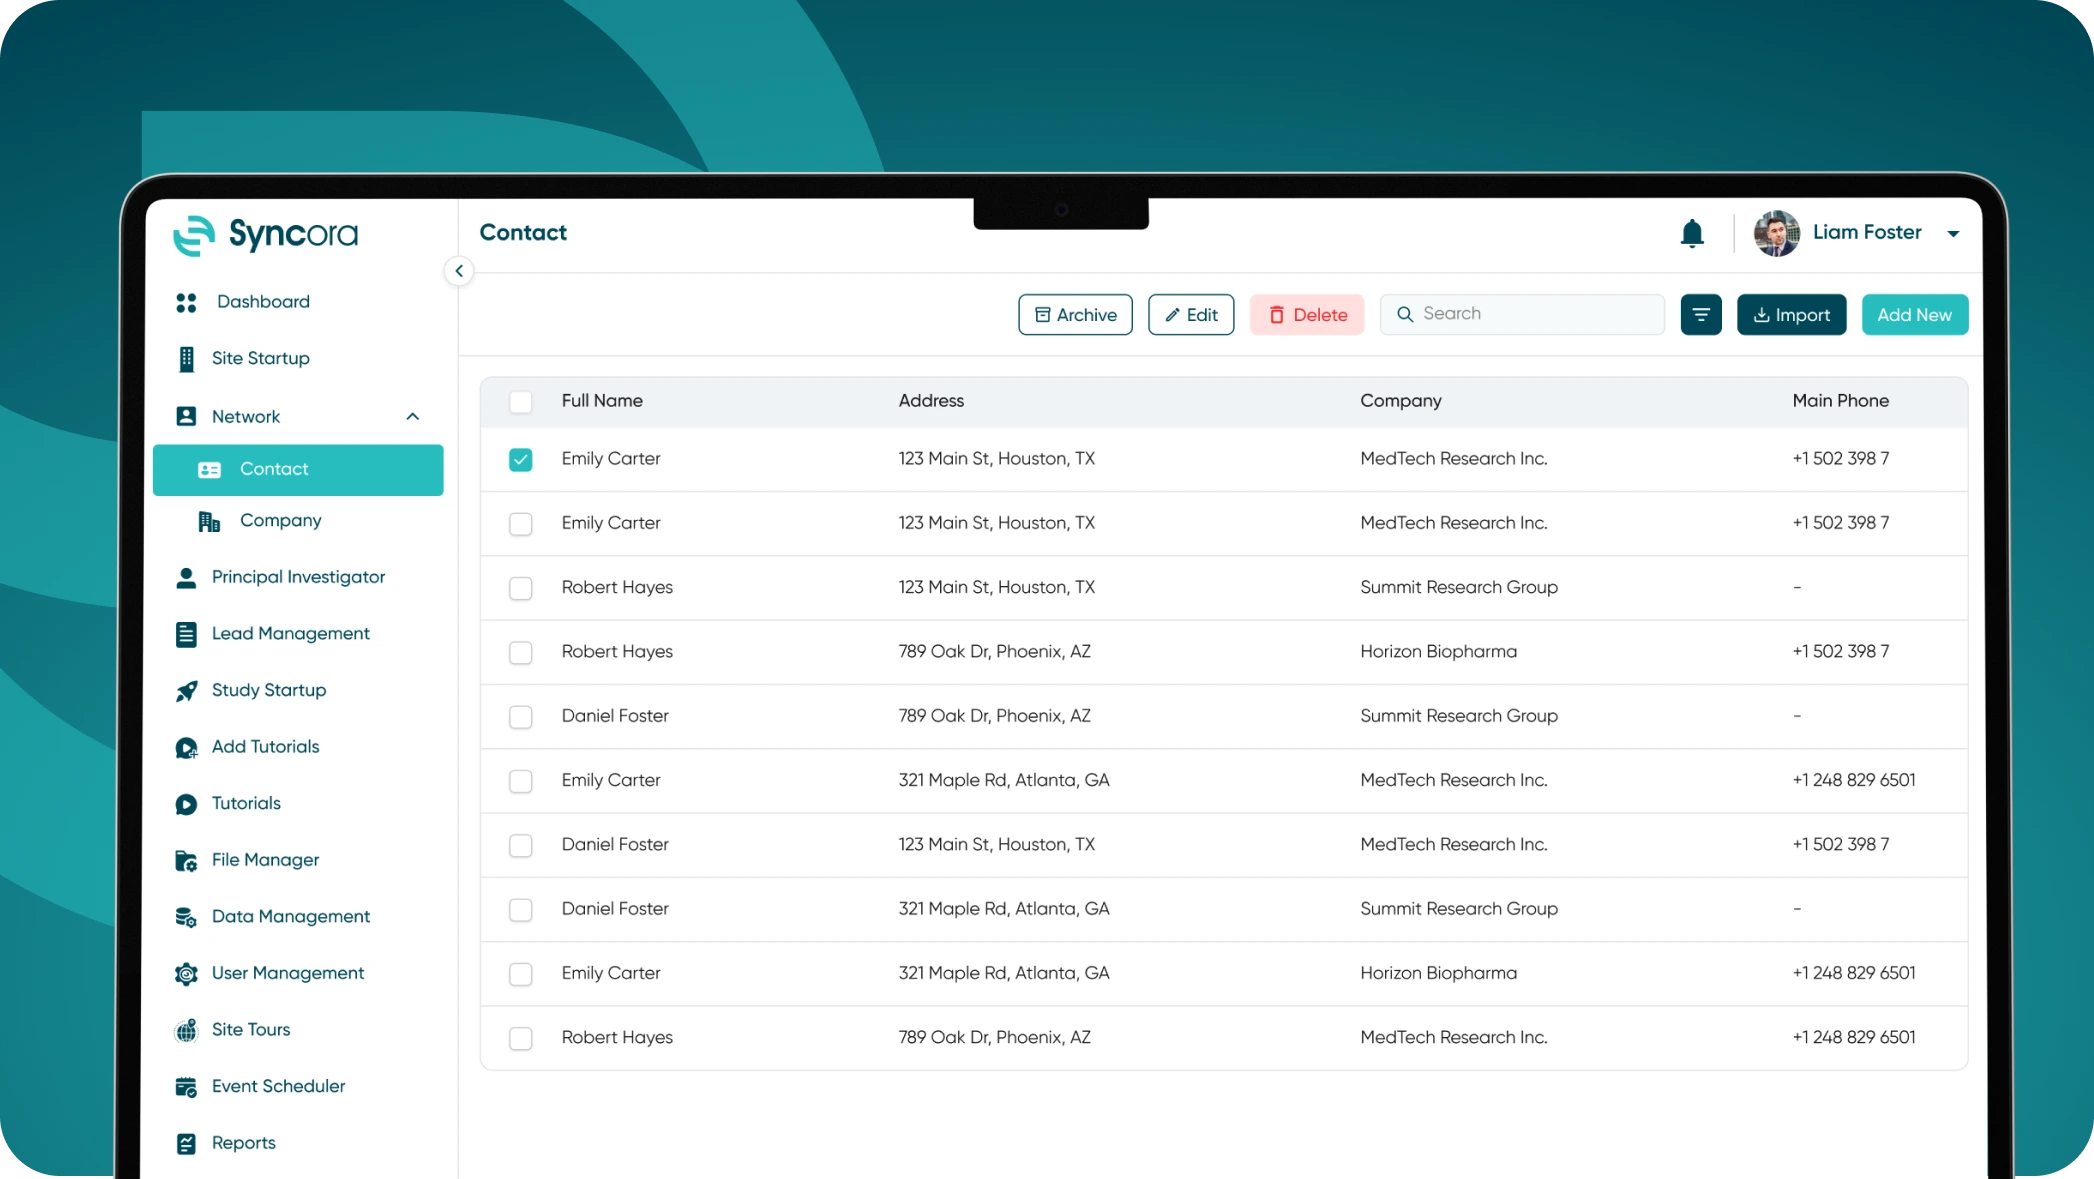This screenshot has width=2094, height=1179.
Task: Check the second Emily Carter Houston row
Action: pyautogui.click(x=521, y=524)
